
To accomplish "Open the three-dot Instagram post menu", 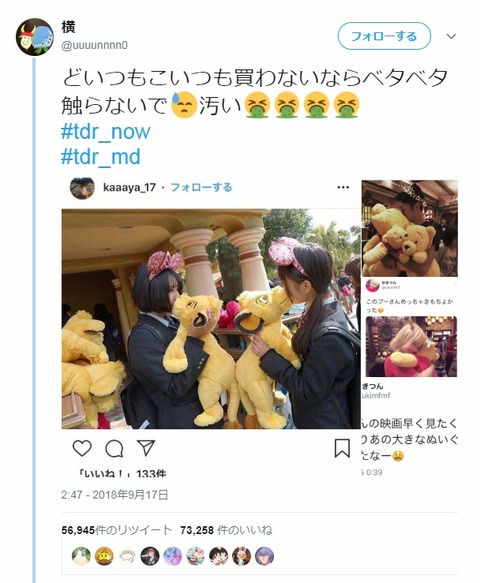I will 343,187.
